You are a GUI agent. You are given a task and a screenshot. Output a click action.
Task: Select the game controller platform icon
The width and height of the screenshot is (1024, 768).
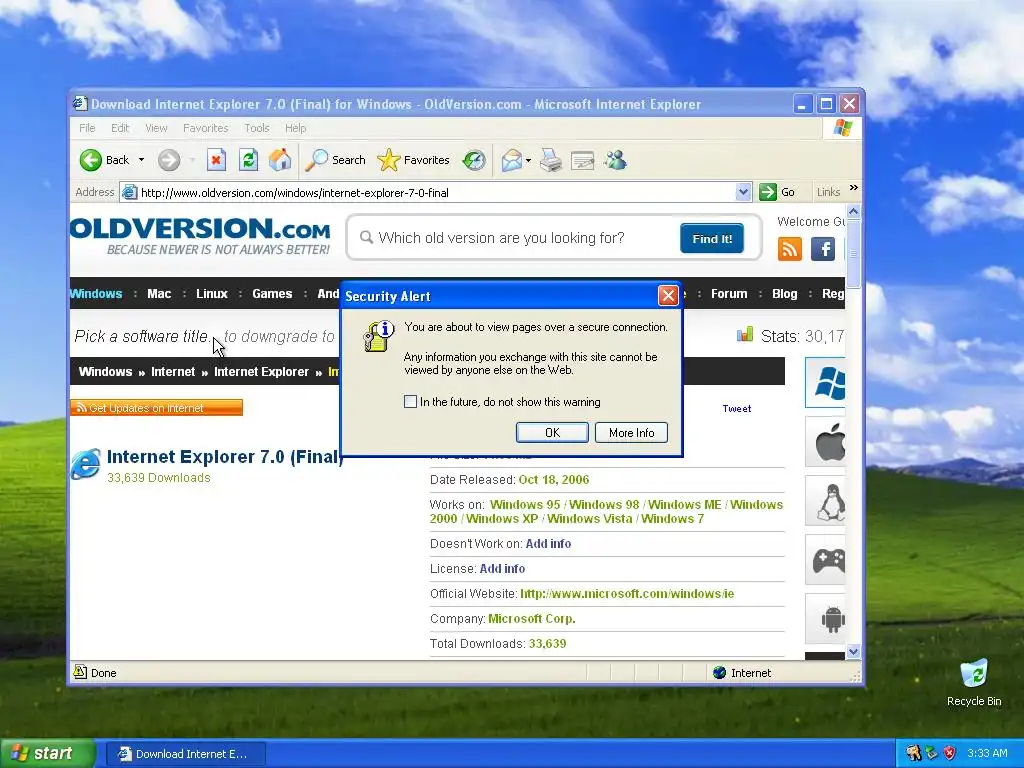[825, 560]
